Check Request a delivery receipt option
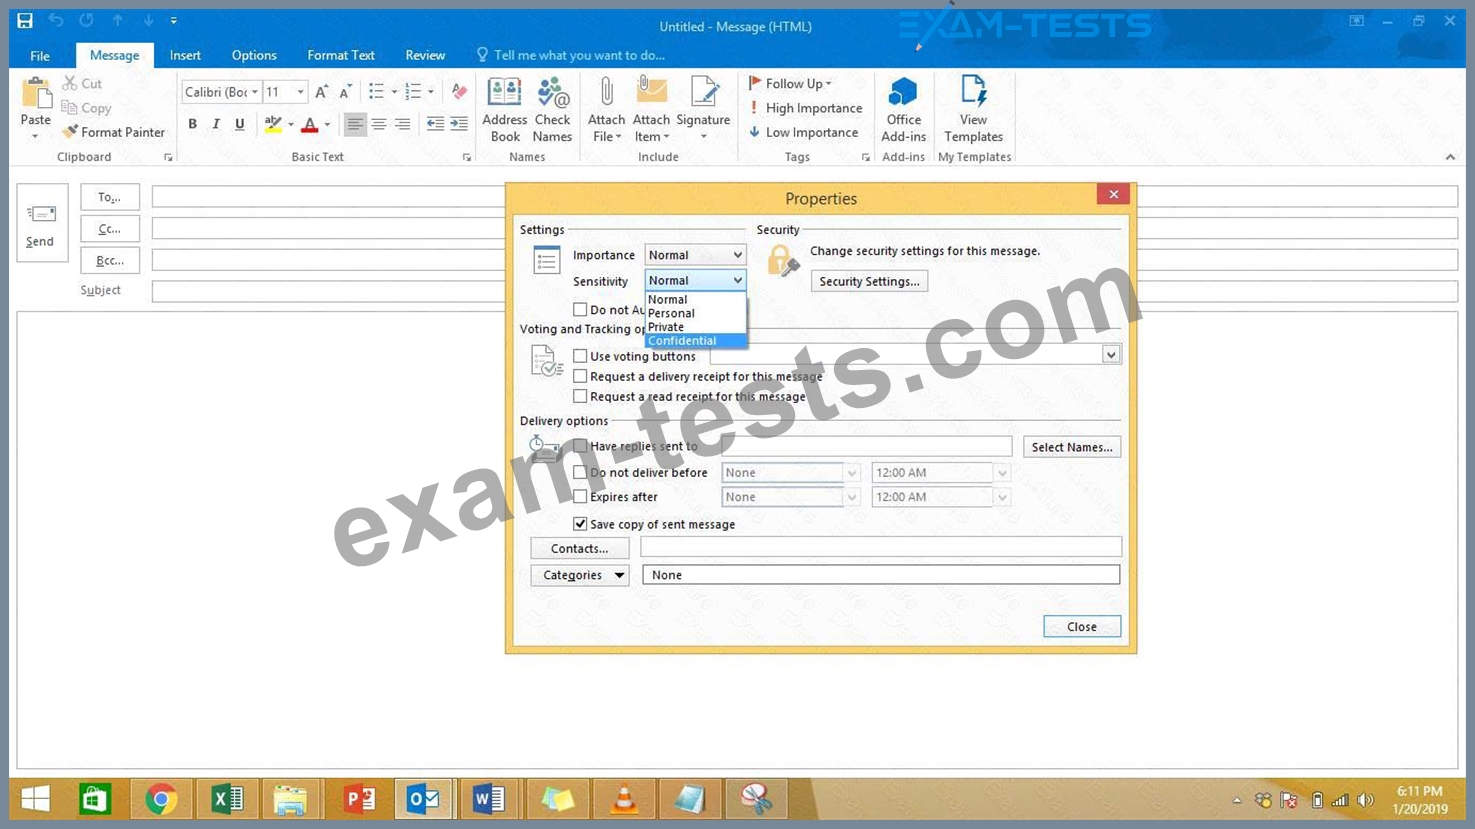The image size is (1475, 829). [580, 376]
